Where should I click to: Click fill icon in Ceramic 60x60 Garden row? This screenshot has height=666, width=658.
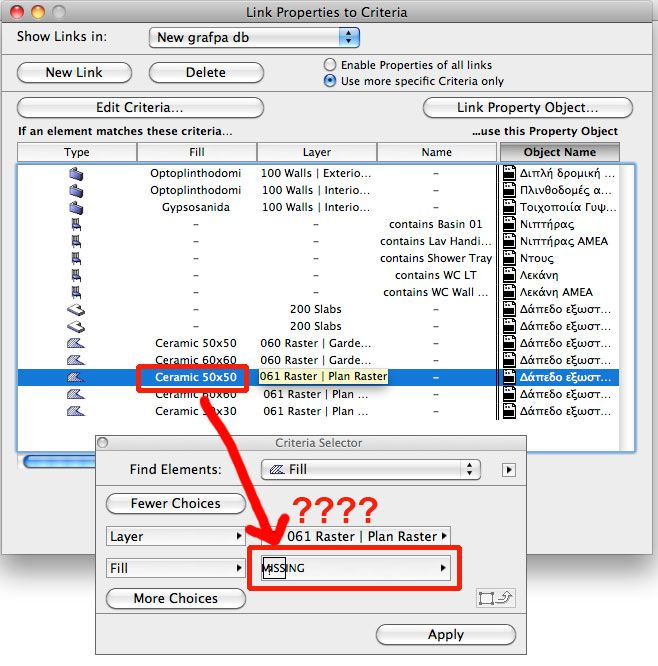(76, 360)
